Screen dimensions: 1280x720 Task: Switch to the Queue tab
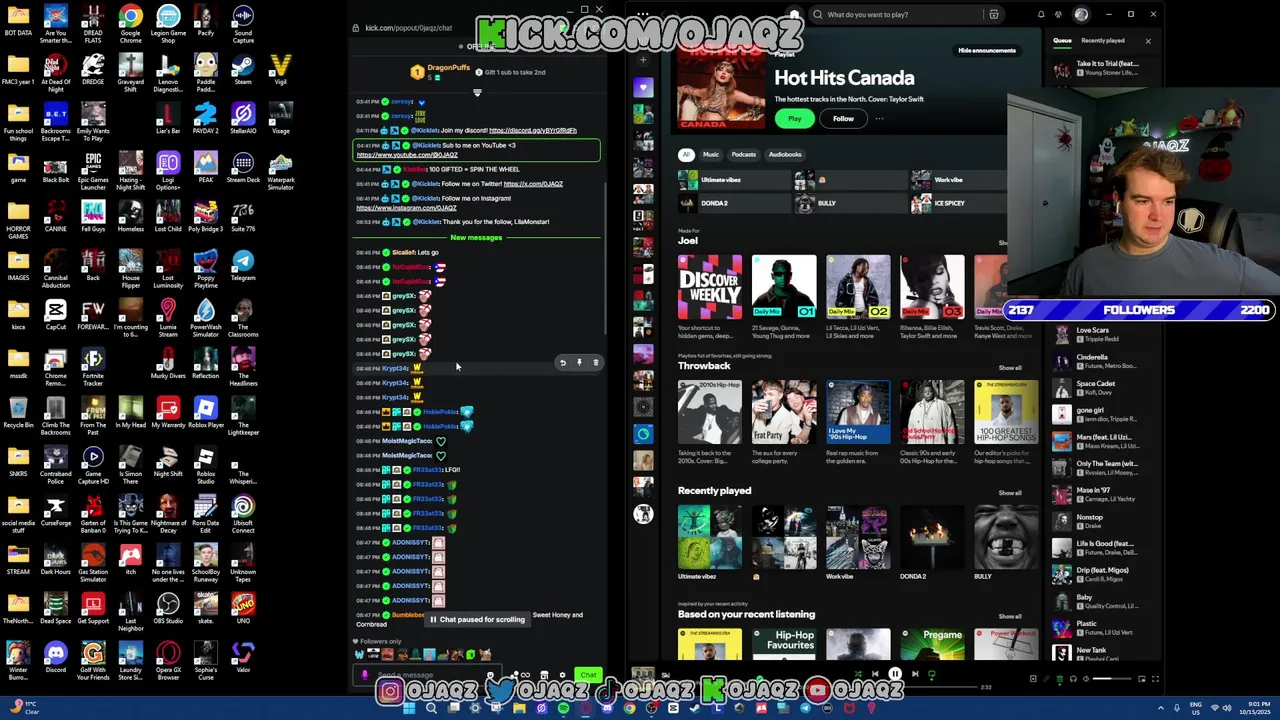(1062, 41)
